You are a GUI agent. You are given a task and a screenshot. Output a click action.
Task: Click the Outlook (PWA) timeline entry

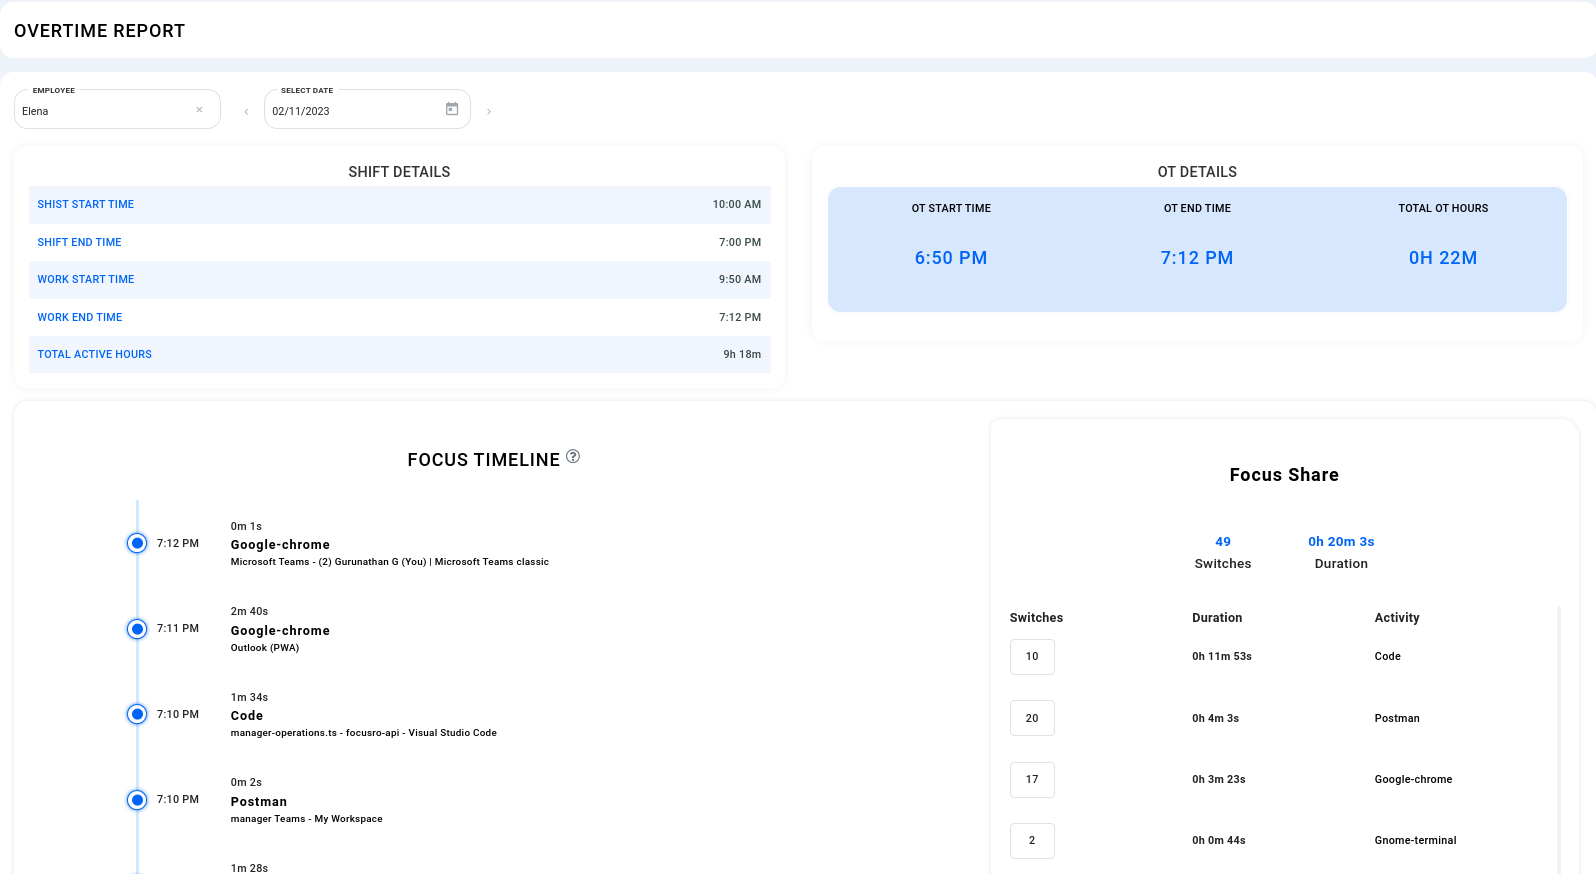265,648
